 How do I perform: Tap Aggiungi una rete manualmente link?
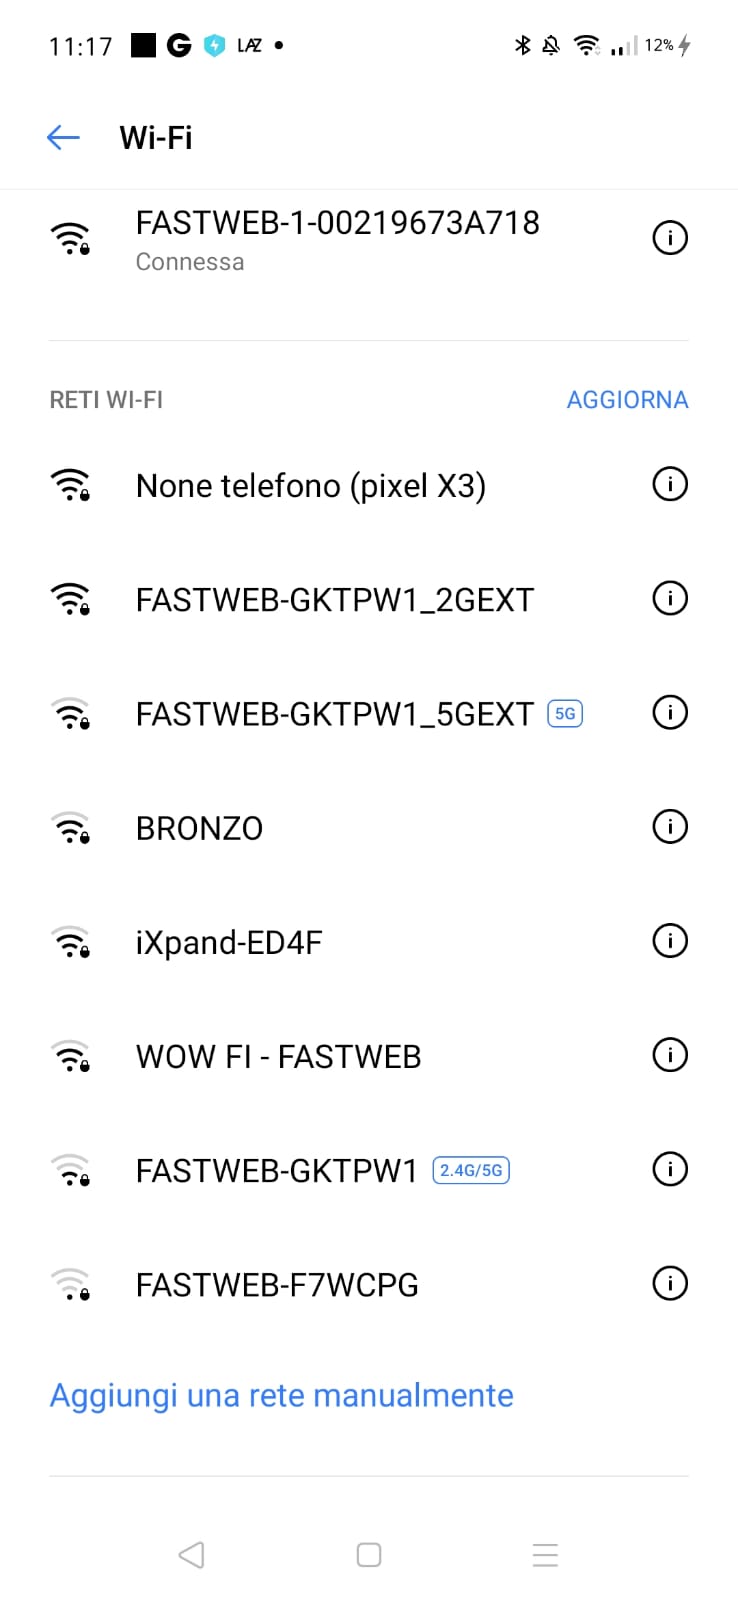pos(281,1395)
